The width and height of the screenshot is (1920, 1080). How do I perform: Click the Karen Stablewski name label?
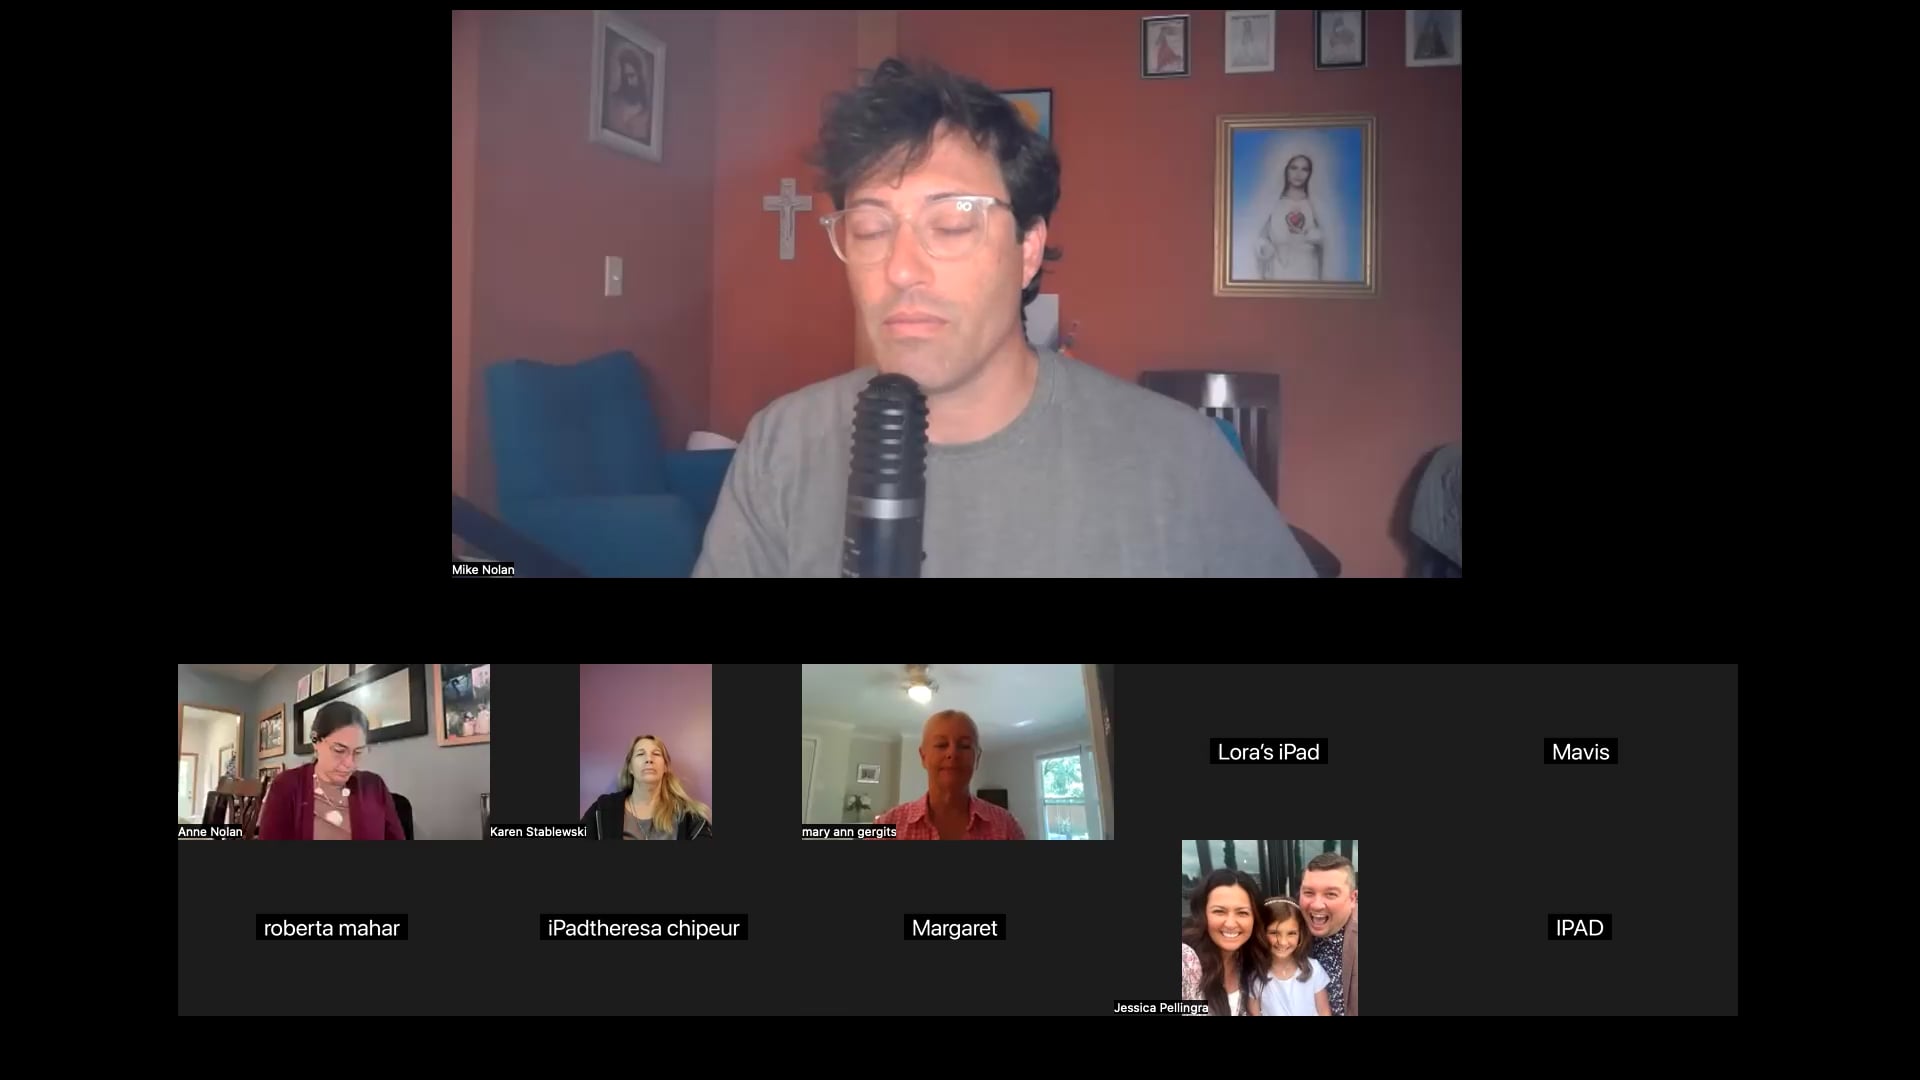(x=538, y=832)
